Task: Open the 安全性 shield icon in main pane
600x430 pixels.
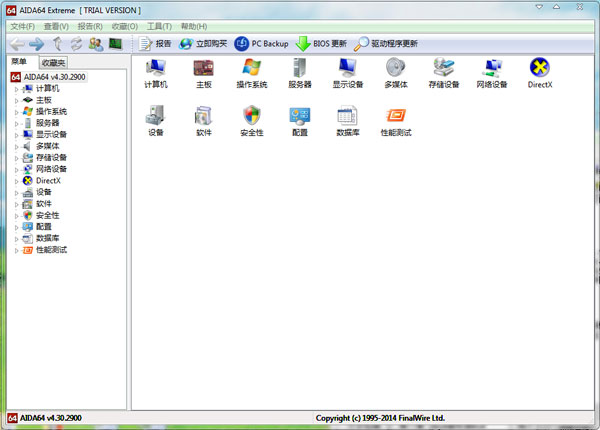Action: click(251, 121)
